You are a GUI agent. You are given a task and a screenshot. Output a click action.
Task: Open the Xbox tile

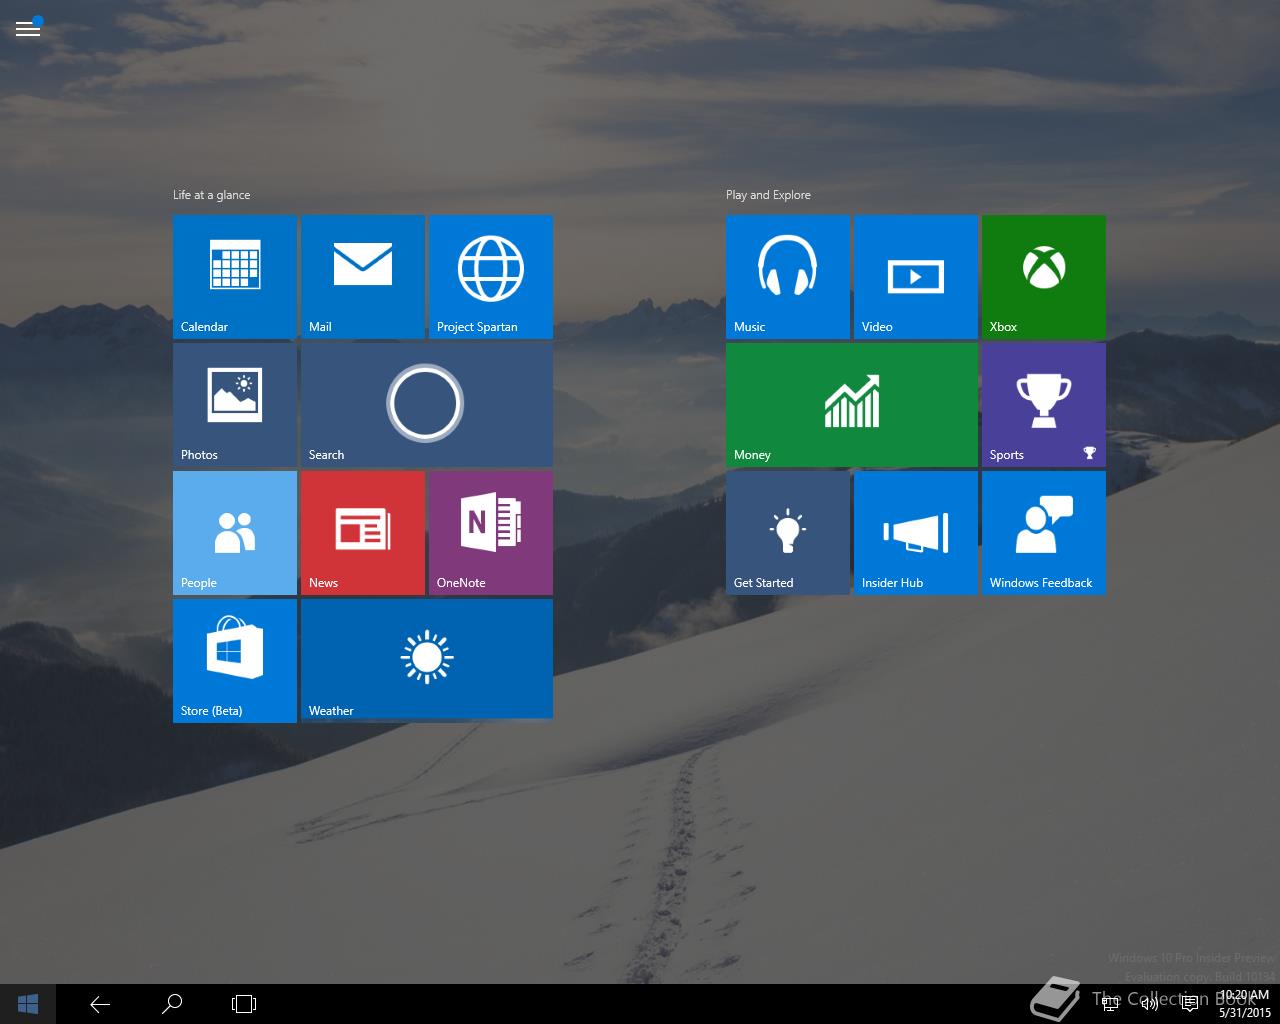pyautogui.click(x=1044, y=277)
